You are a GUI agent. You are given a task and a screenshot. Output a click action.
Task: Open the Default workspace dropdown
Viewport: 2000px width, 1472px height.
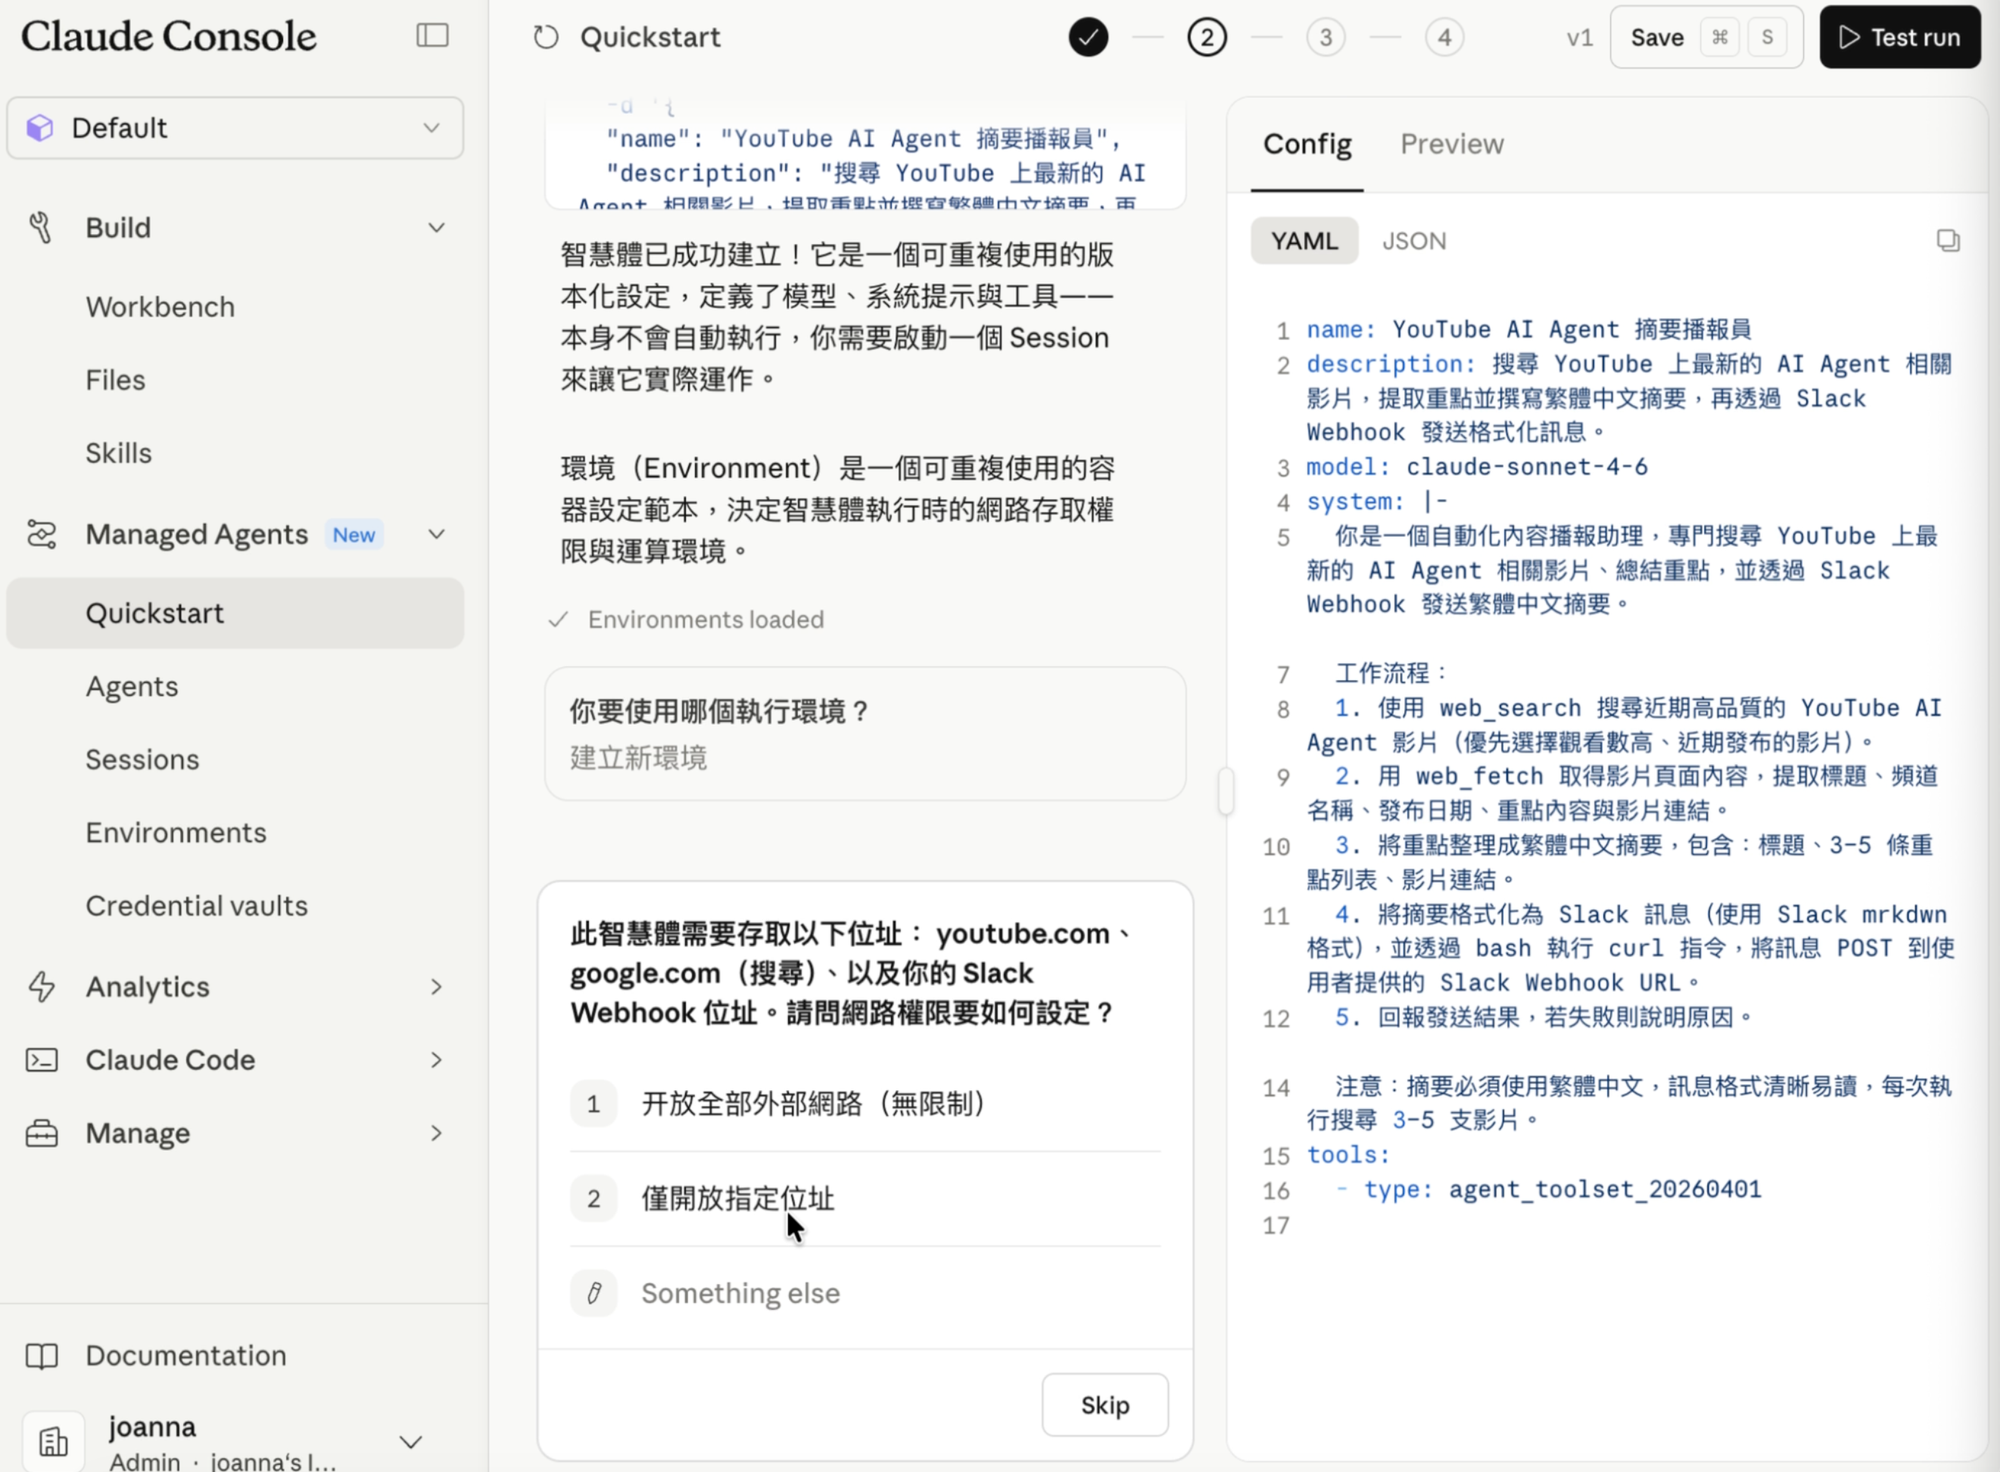[x=235, y=128]
